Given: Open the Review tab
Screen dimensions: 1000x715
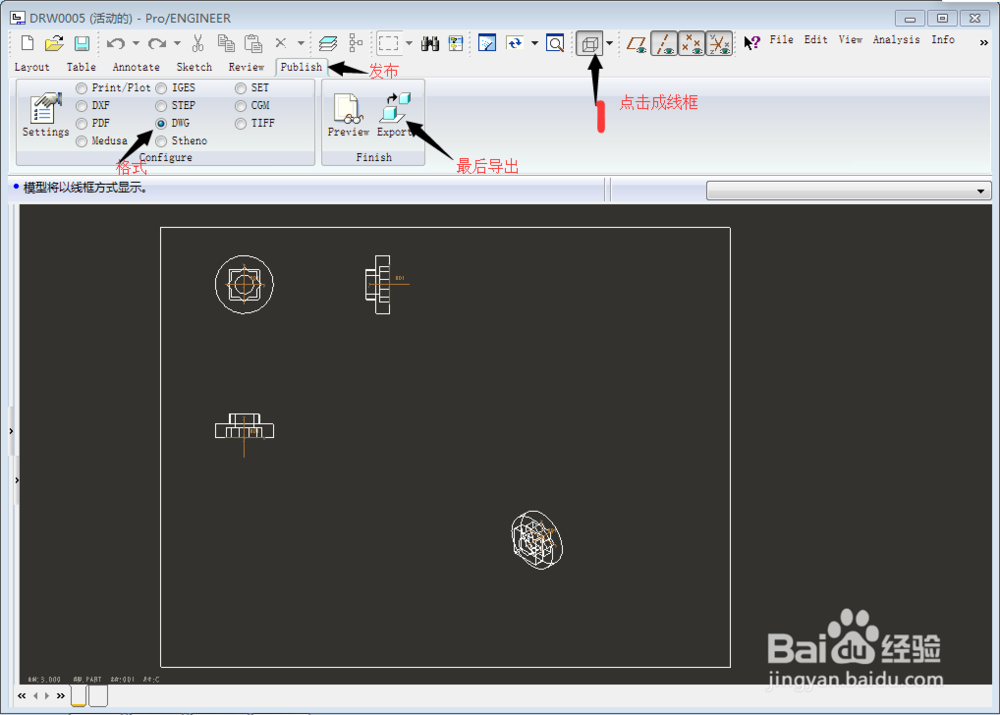Looking at the screenshot, I should click(x=246, y=67).
